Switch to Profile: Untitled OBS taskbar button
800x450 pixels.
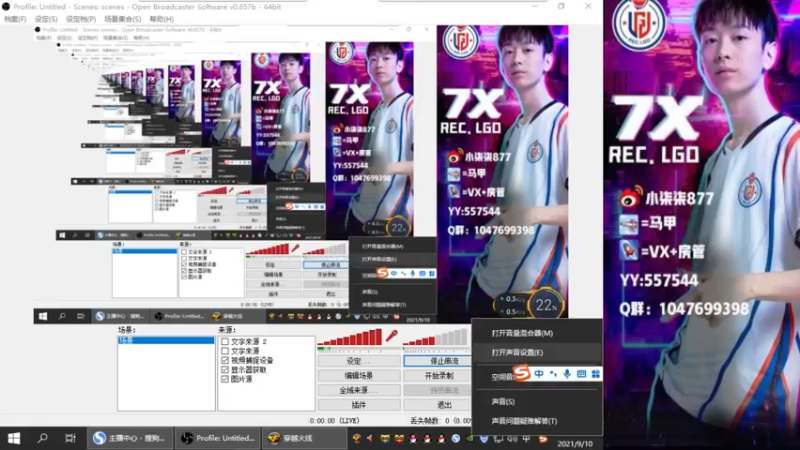tap(218, 438)
